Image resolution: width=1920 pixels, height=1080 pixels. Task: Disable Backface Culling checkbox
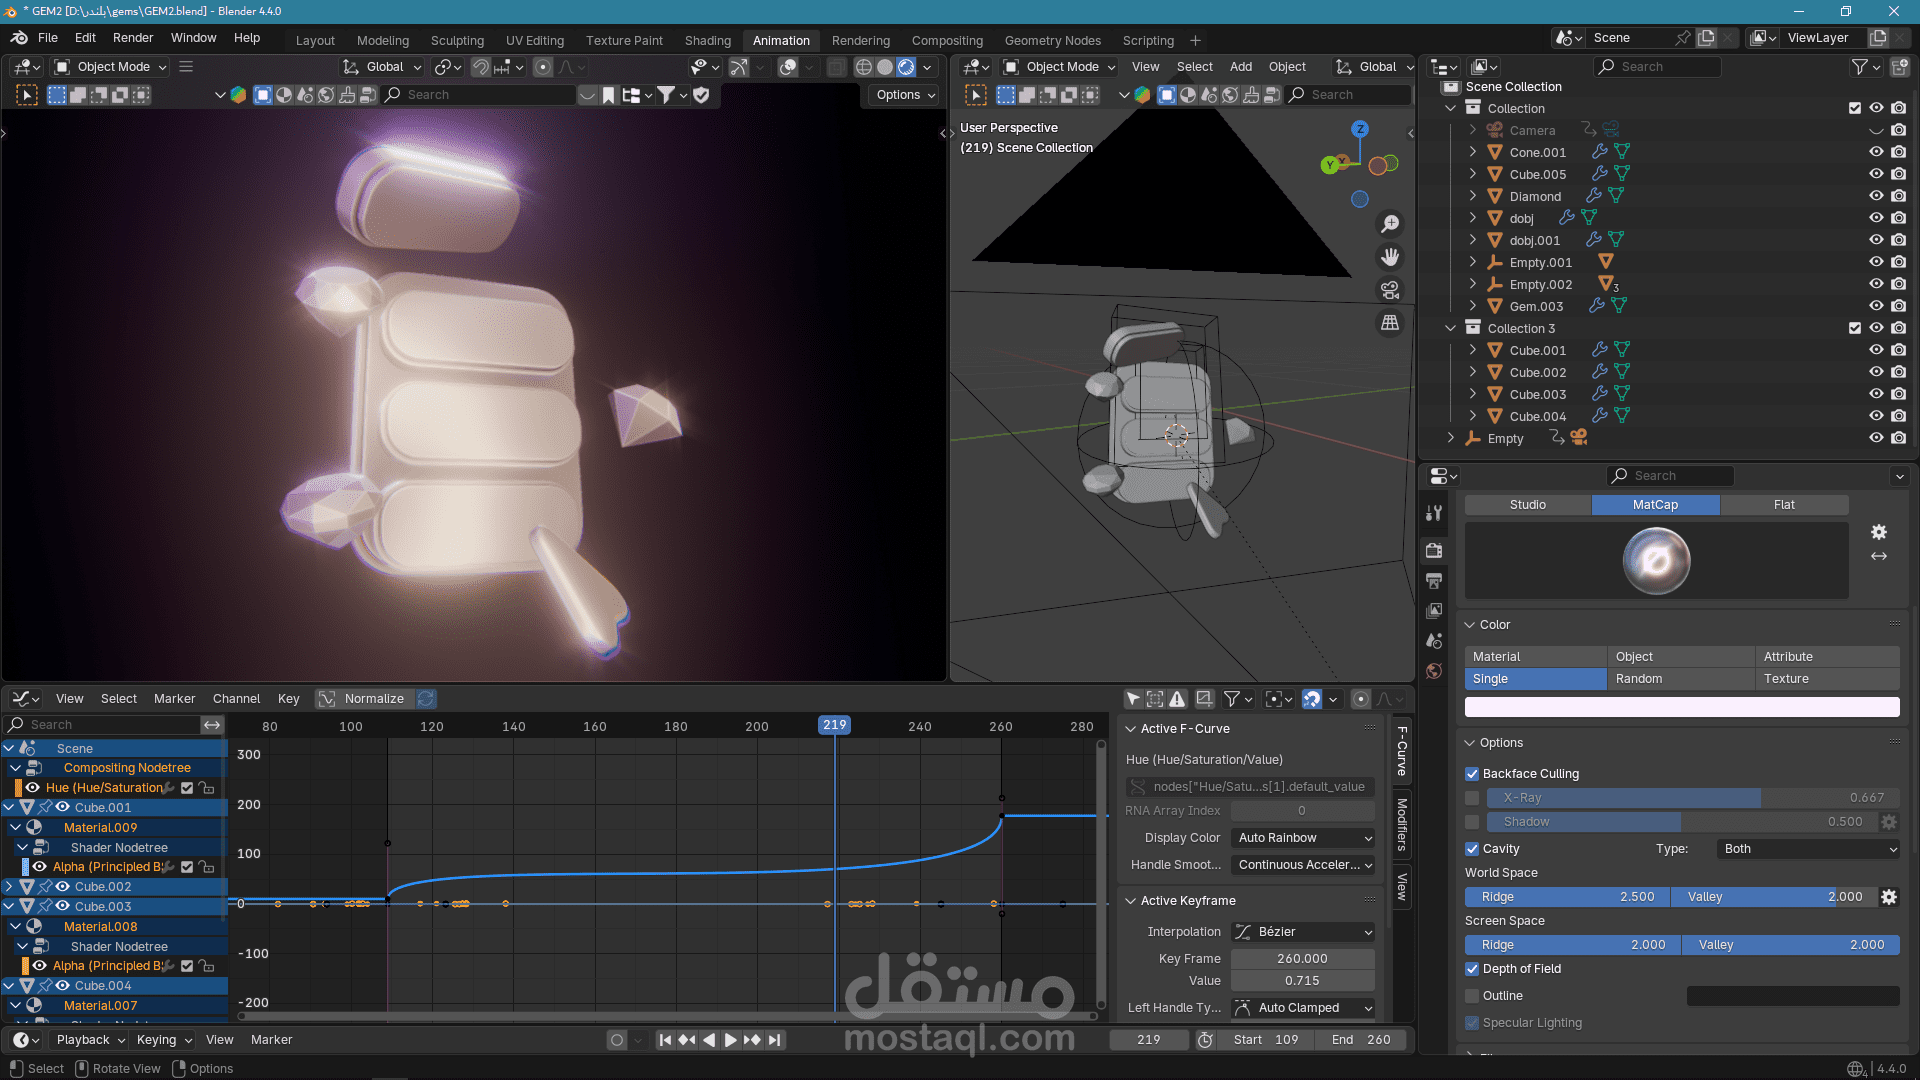pos(1472,774)
